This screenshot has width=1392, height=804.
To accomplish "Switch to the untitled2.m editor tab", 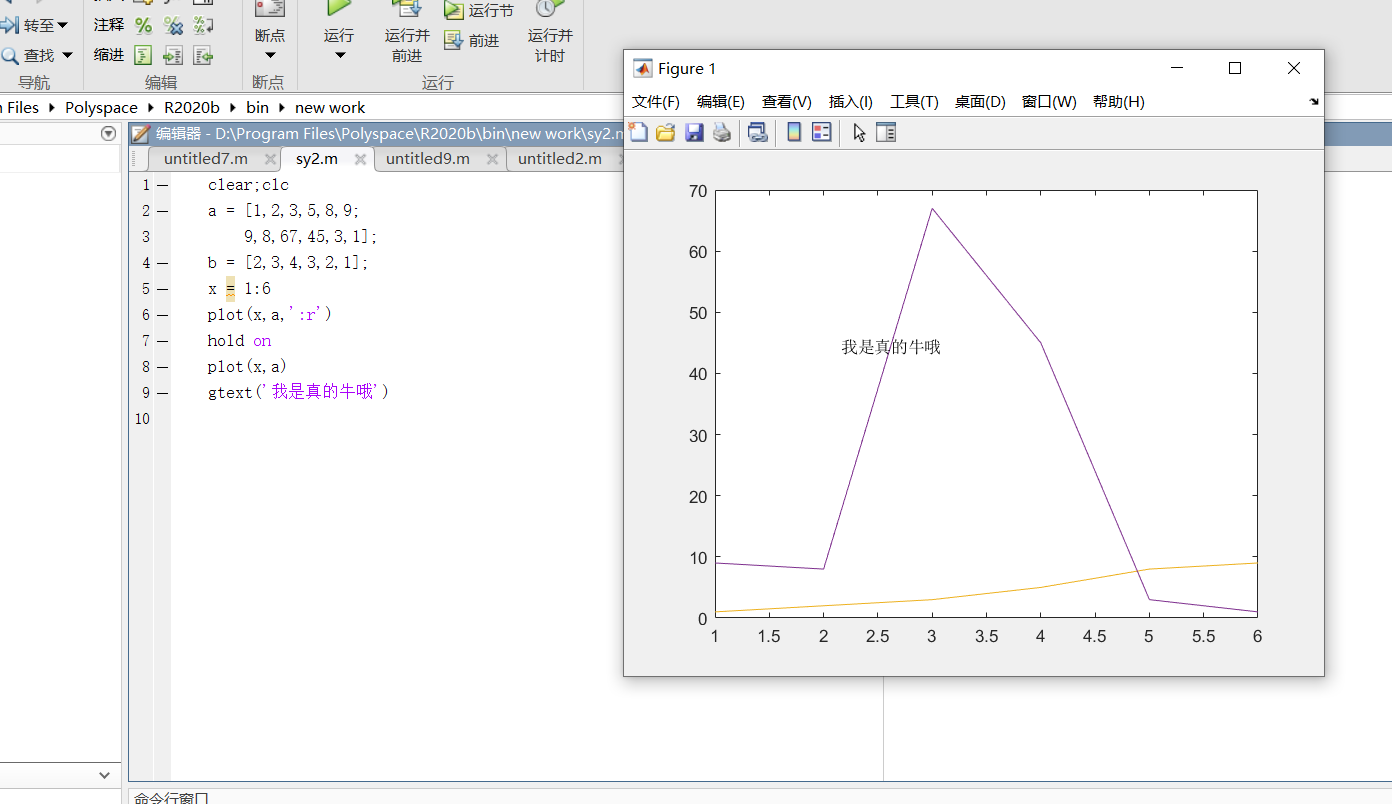I will 560,159.
